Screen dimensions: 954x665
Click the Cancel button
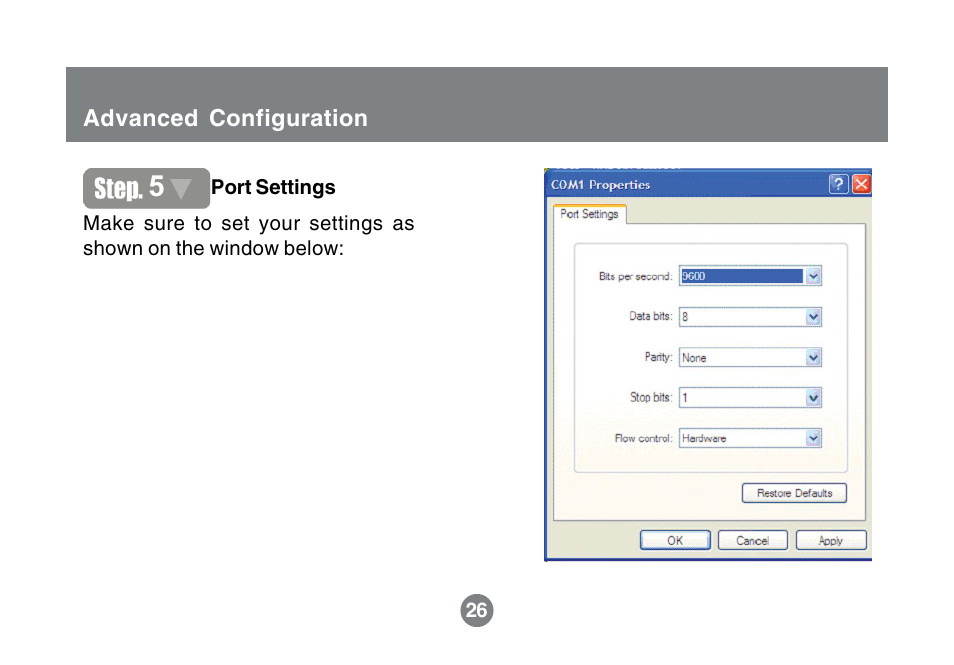(753, 540)
